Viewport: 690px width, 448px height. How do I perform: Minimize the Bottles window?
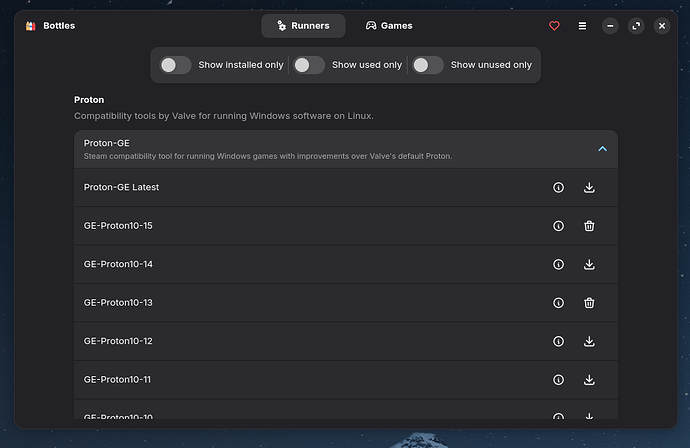tap(610, 26)
